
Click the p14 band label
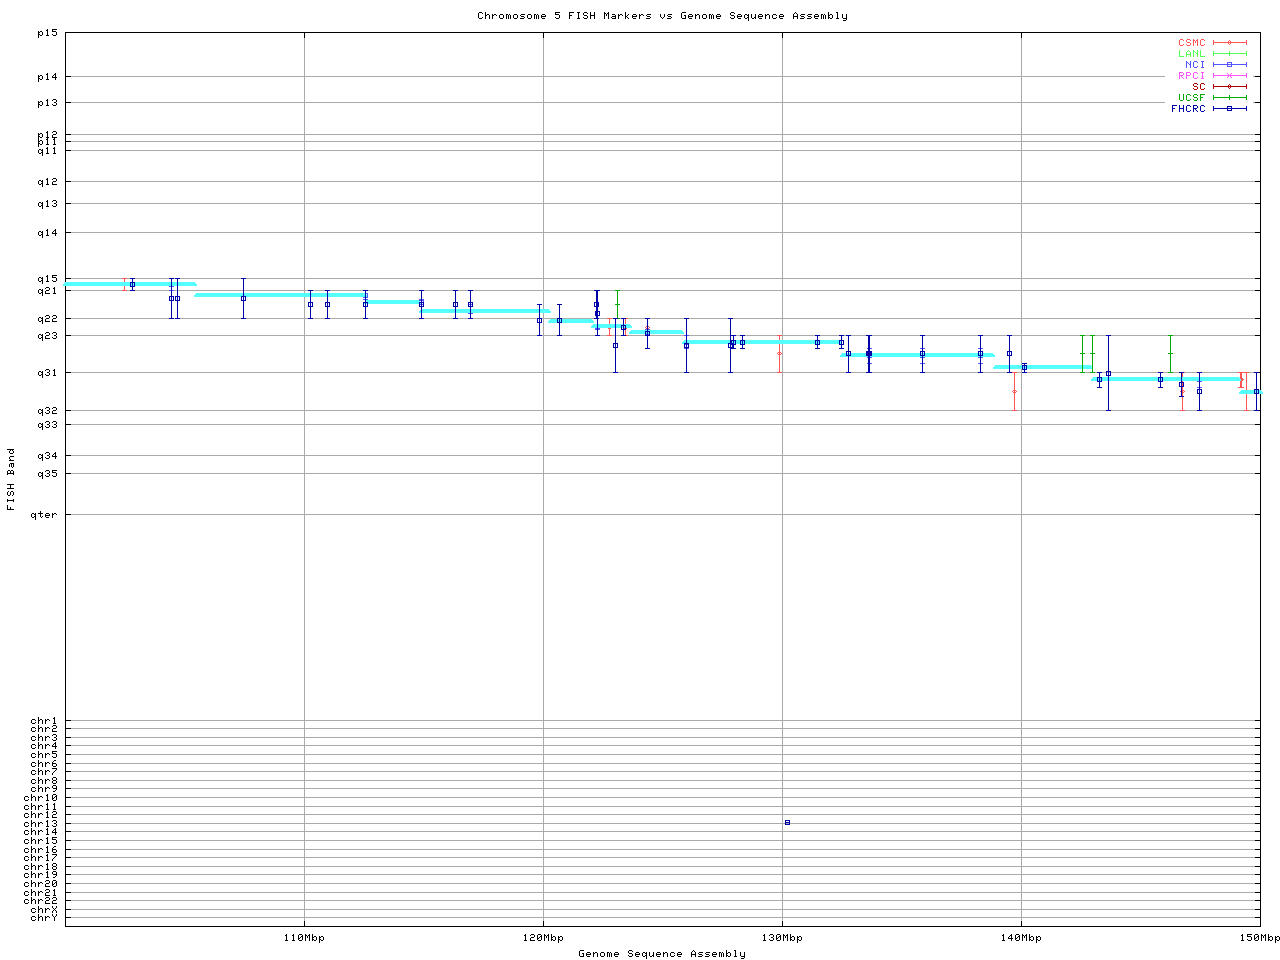tap(48, 77)
